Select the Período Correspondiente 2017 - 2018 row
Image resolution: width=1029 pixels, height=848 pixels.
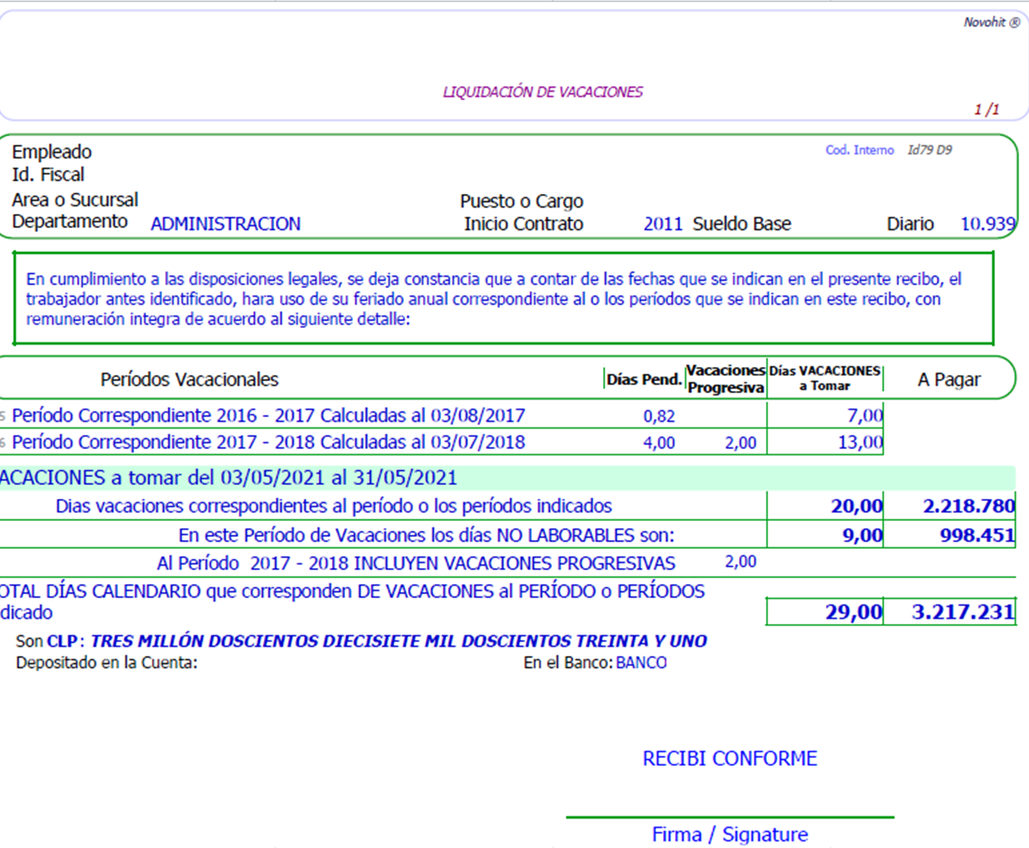coord(268,442)
